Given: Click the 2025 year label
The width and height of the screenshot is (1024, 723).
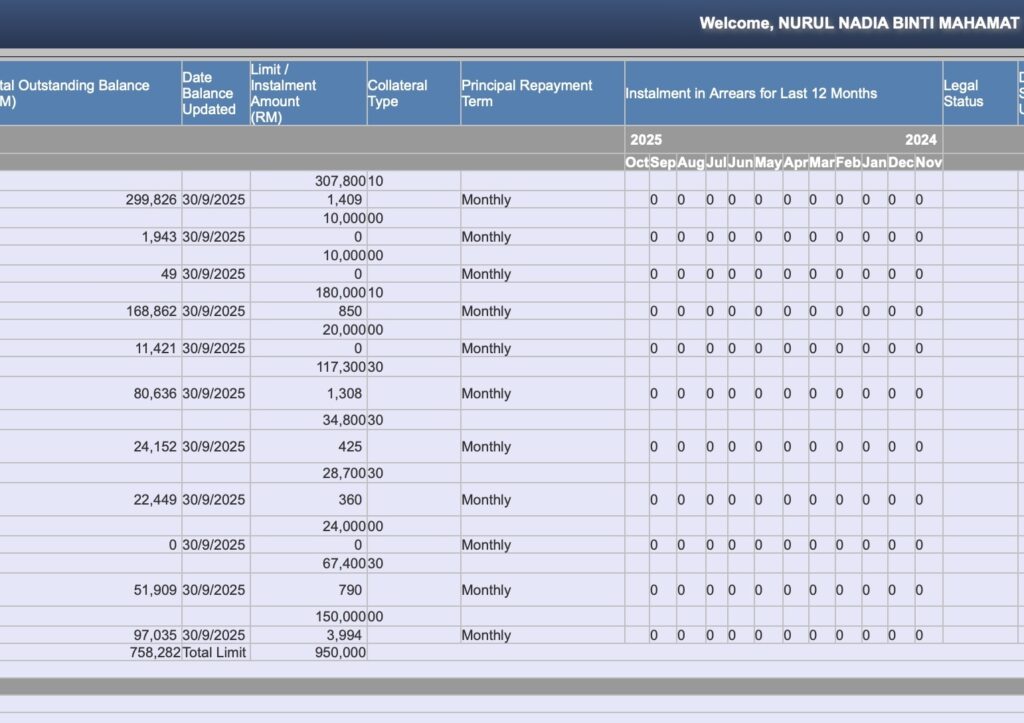Looking at the screenshot, I should pos(646,140).
